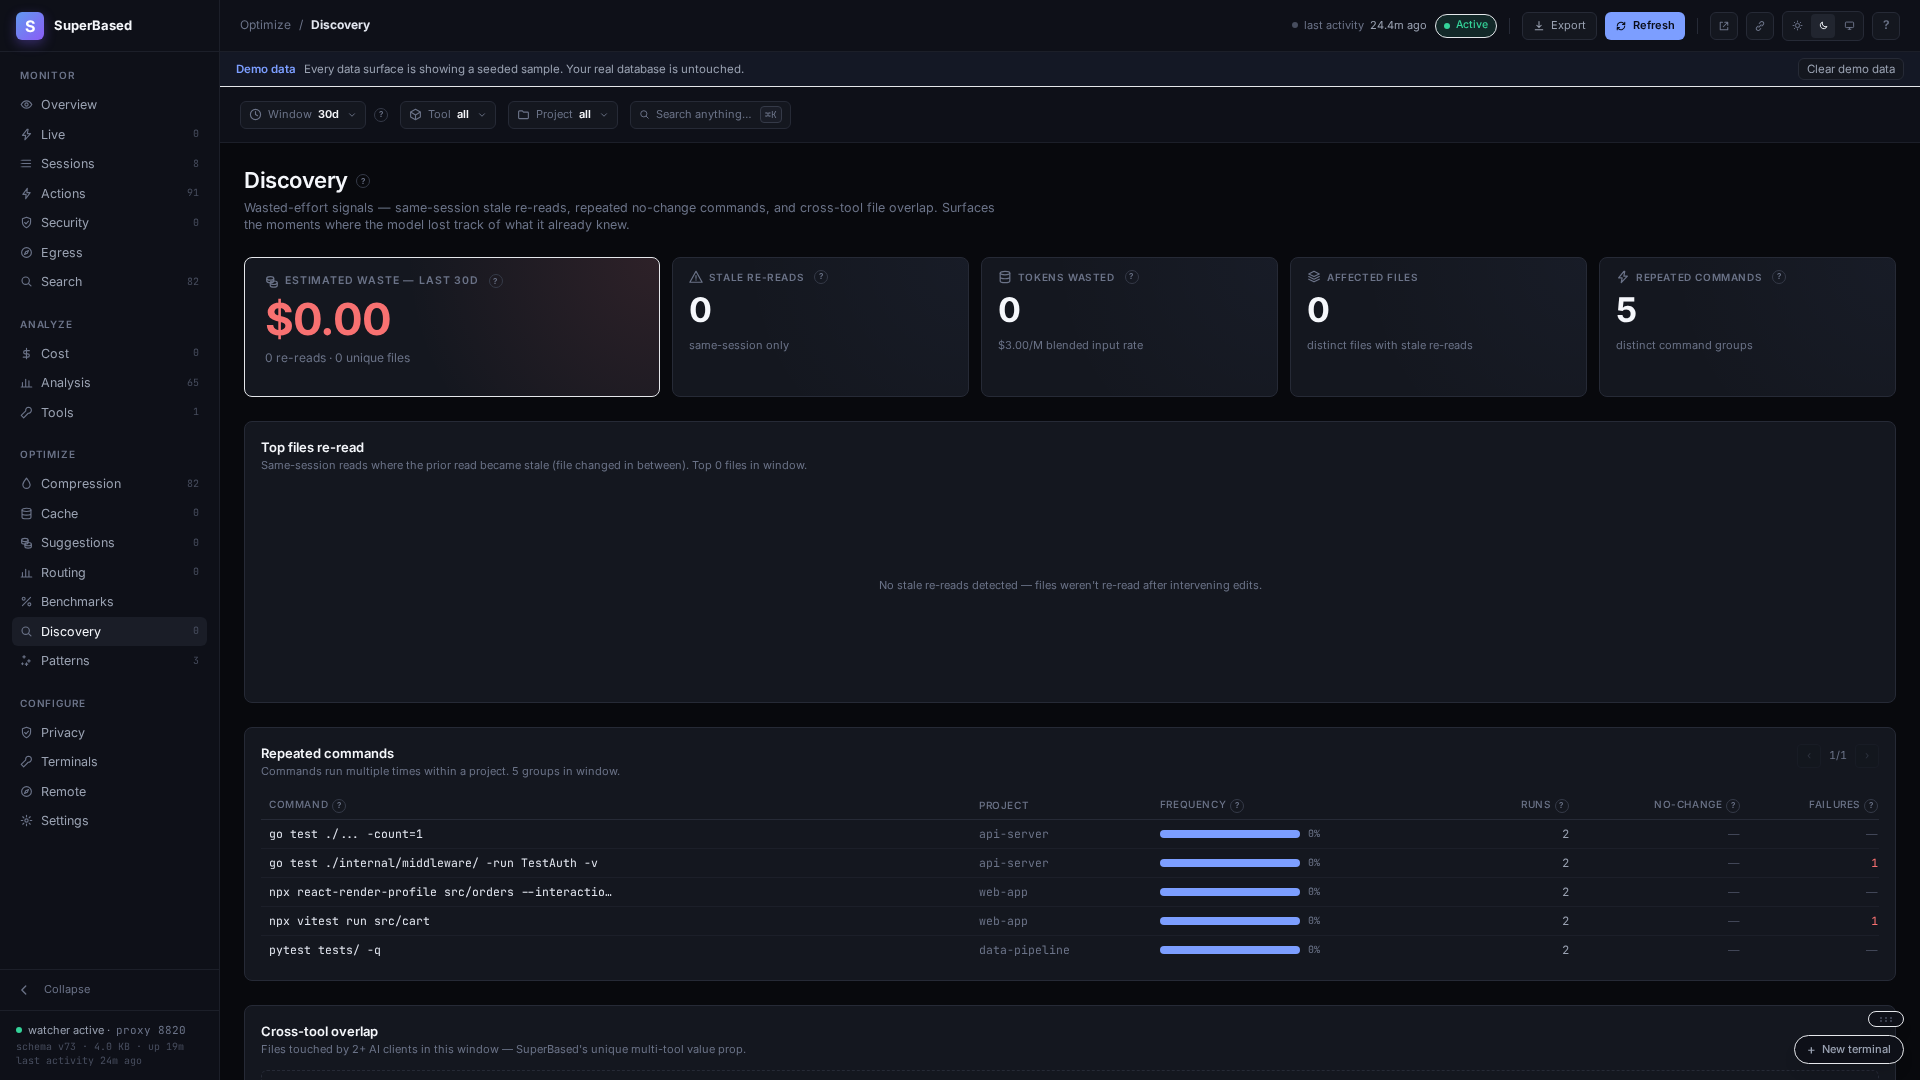Open the pop-out external link icon

click(1723, 26)
